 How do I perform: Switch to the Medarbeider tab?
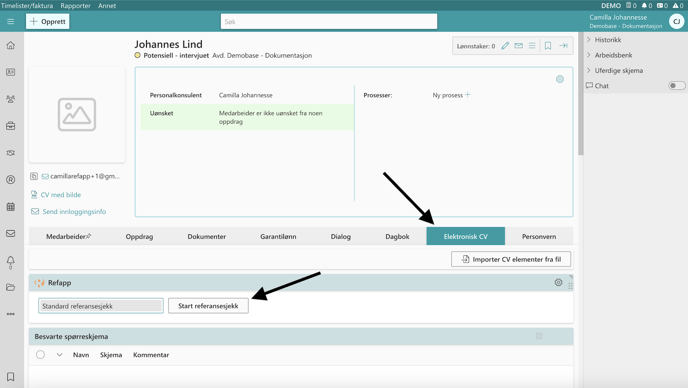[x=68, y=236]
